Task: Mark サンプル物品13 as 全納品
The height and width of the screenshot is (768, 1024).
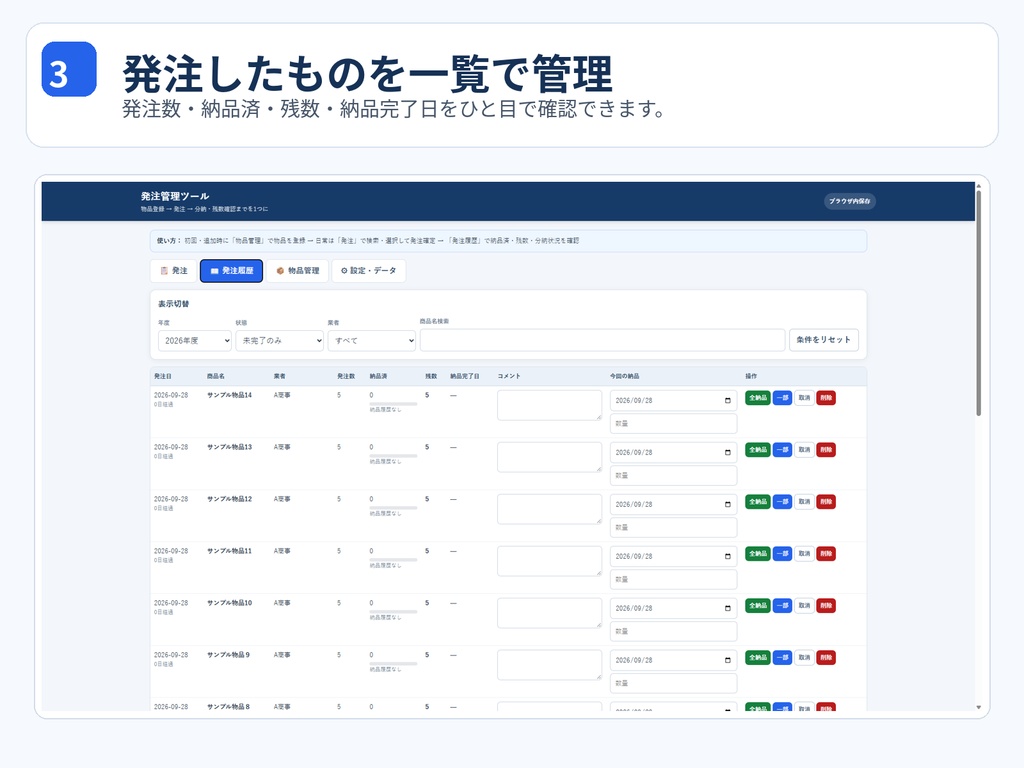Action: [758, 450]
